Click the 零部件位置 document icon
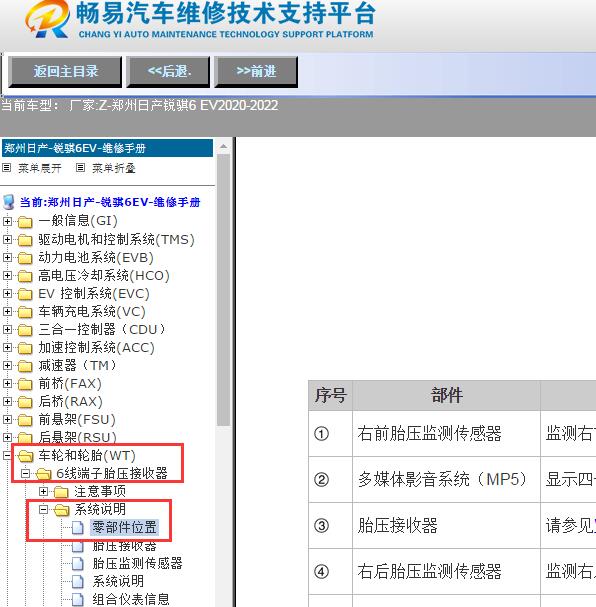The image size is (596, 607). pyautogui.click(x=78, y=527)
